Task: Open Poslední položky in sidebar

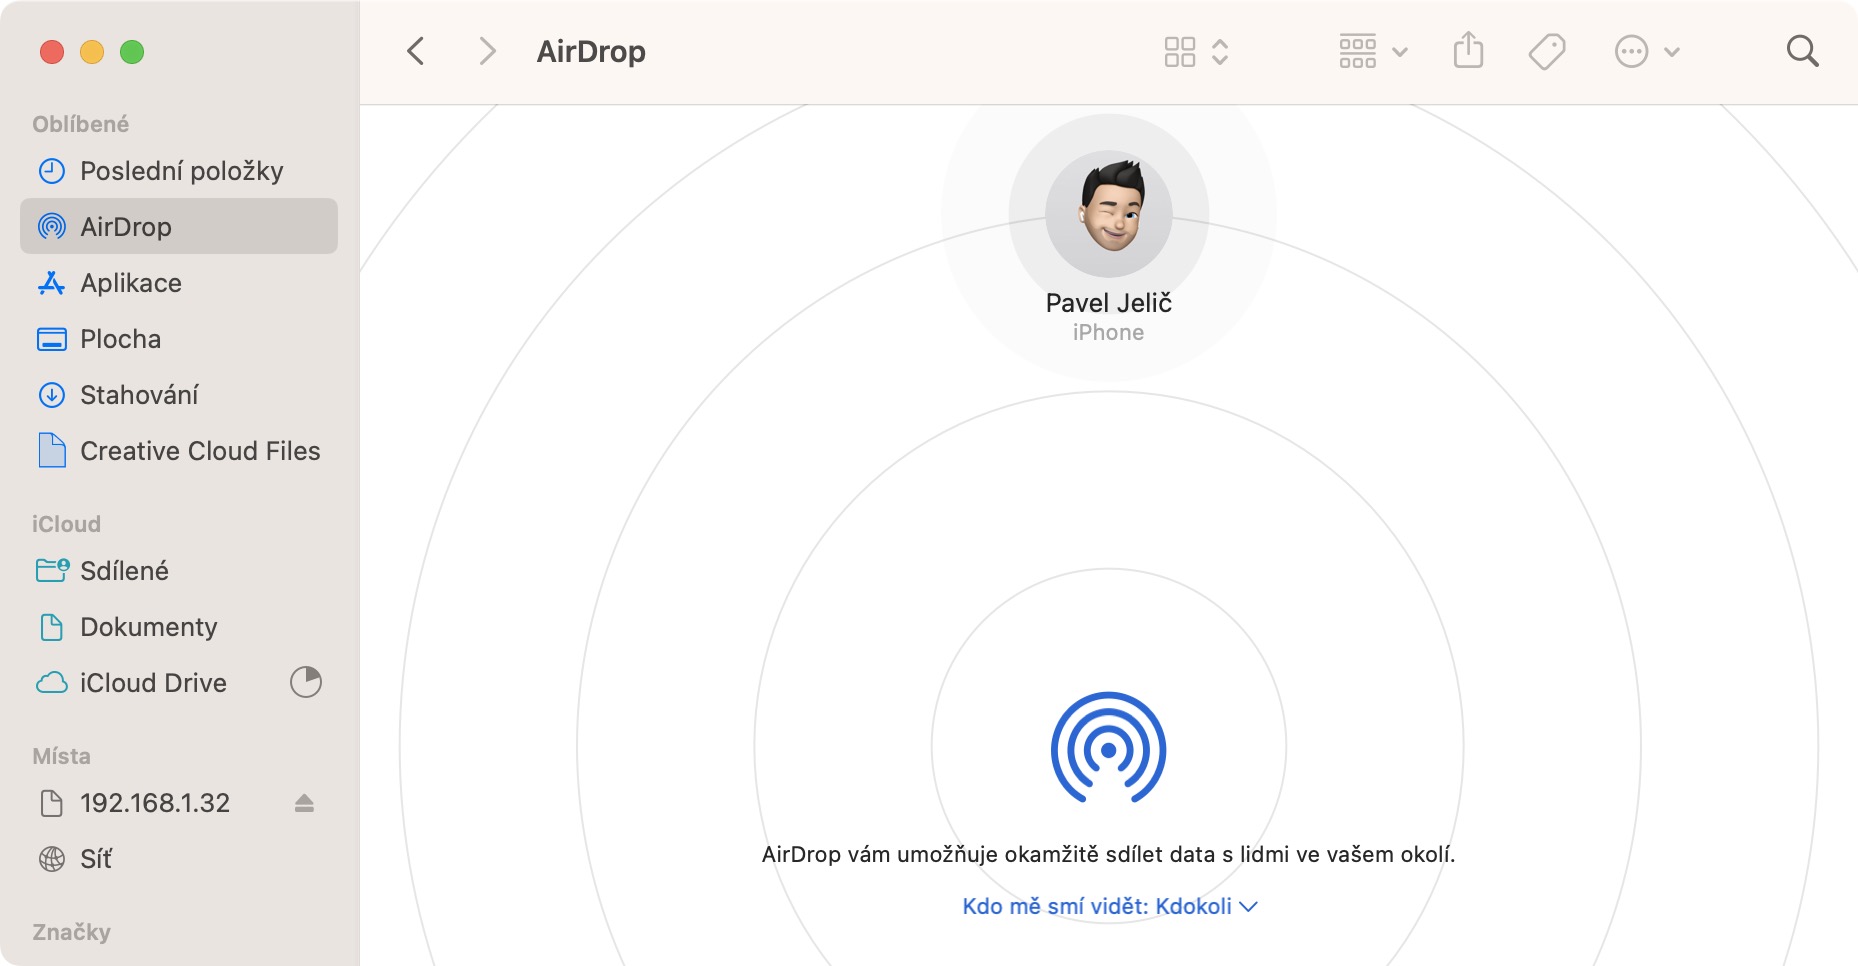Action: click(181, 171)
